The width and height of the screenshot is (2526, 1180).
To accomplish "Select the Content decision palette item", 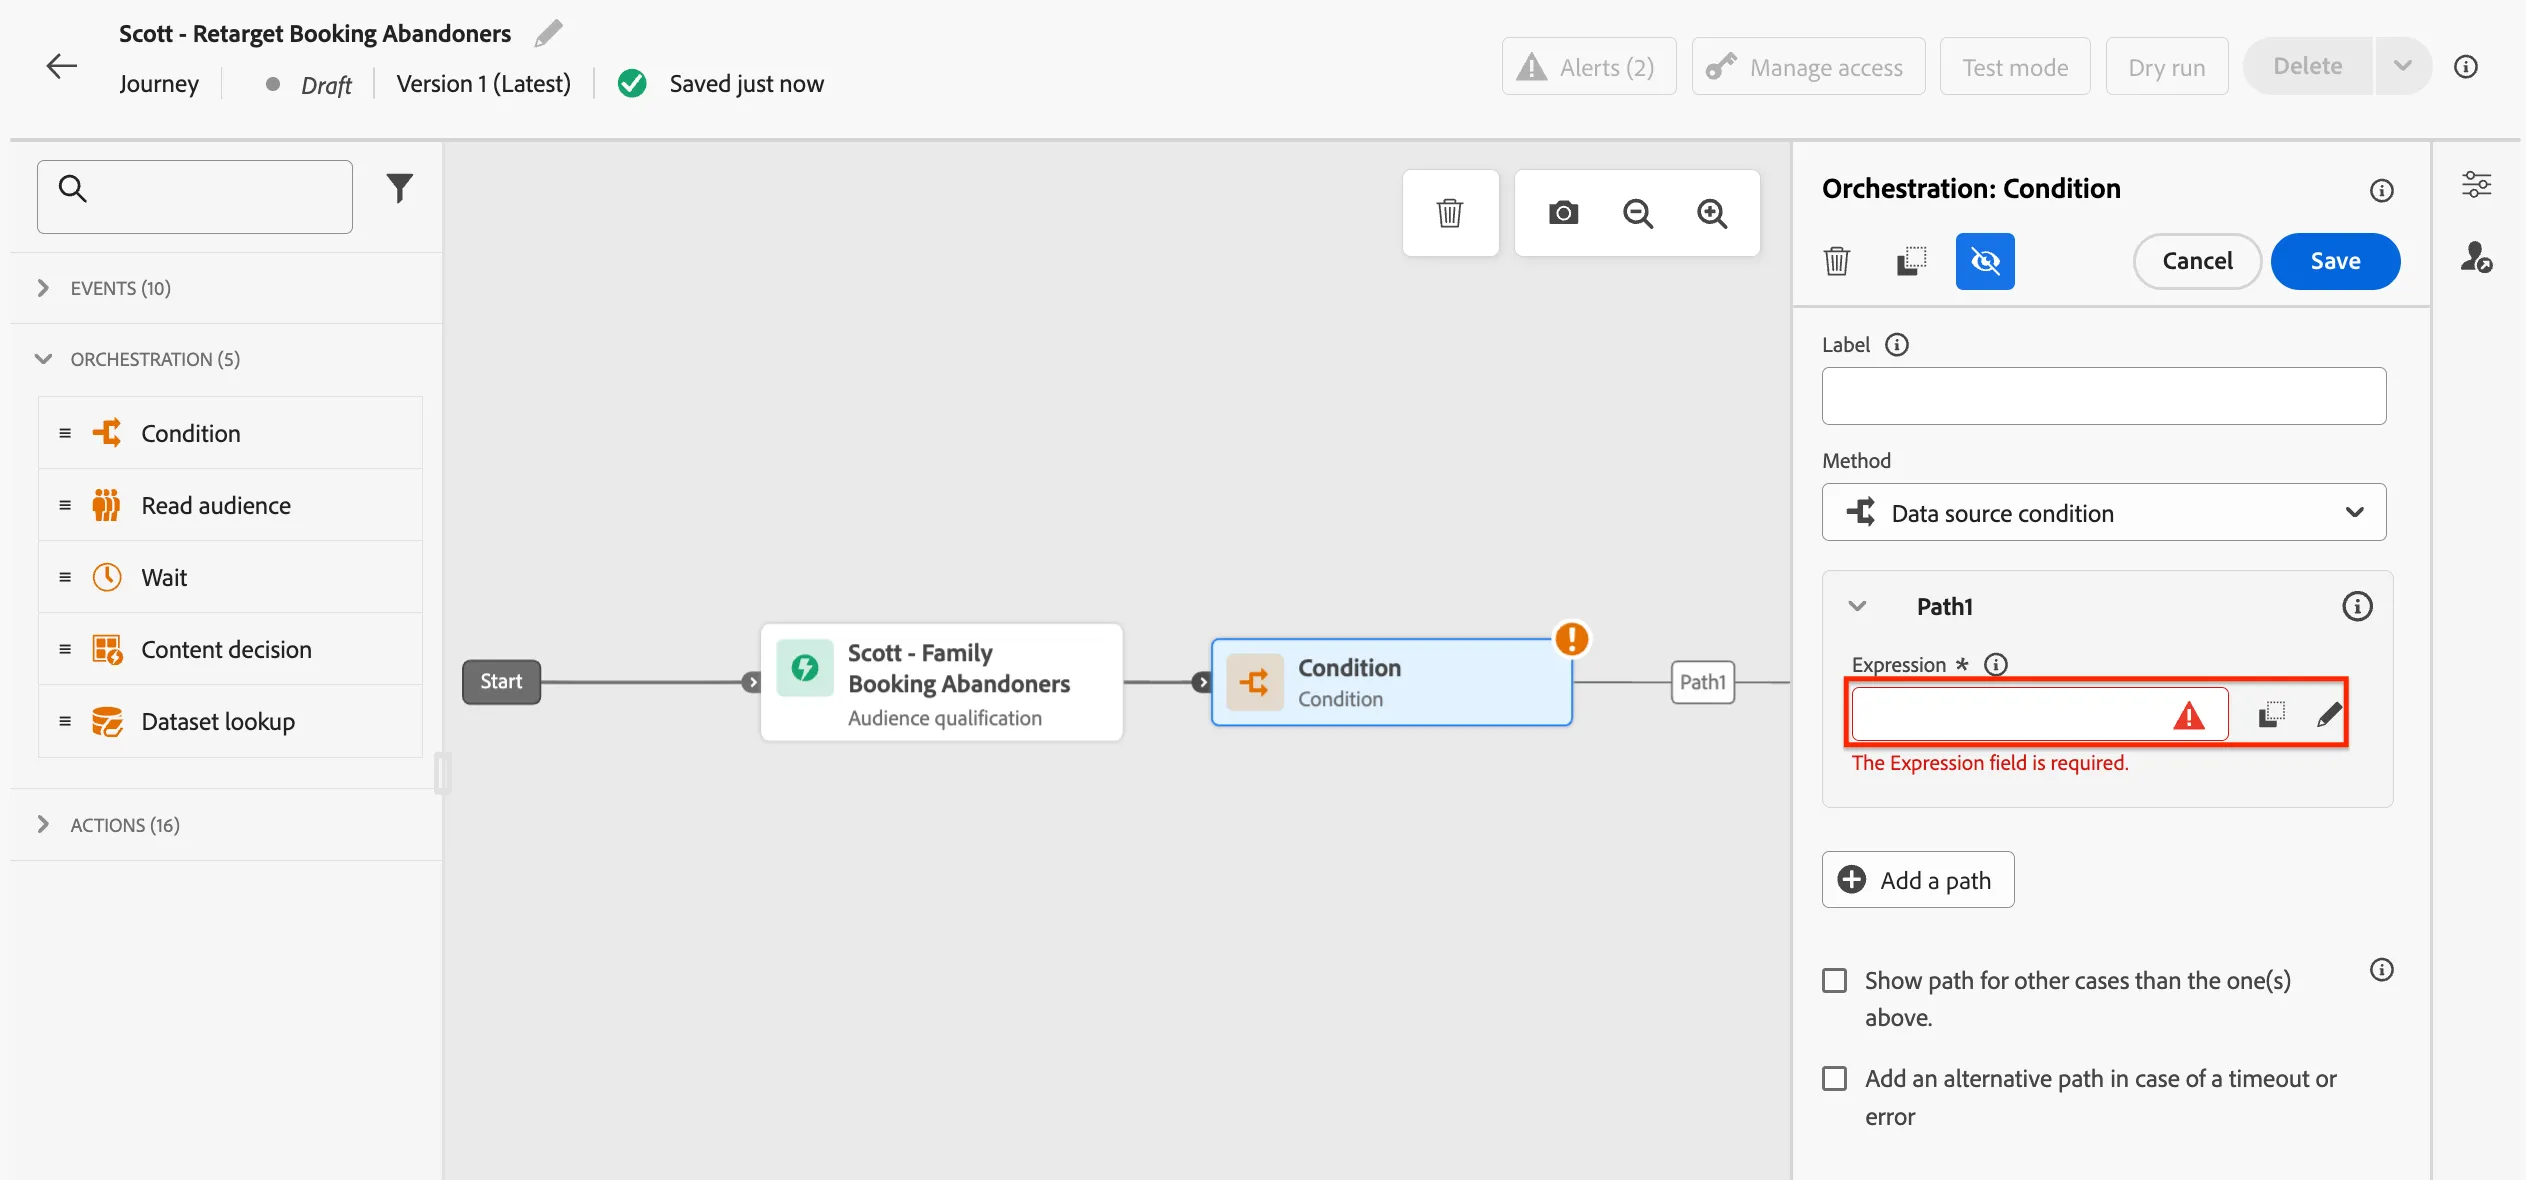I will [x=230, y=649].
